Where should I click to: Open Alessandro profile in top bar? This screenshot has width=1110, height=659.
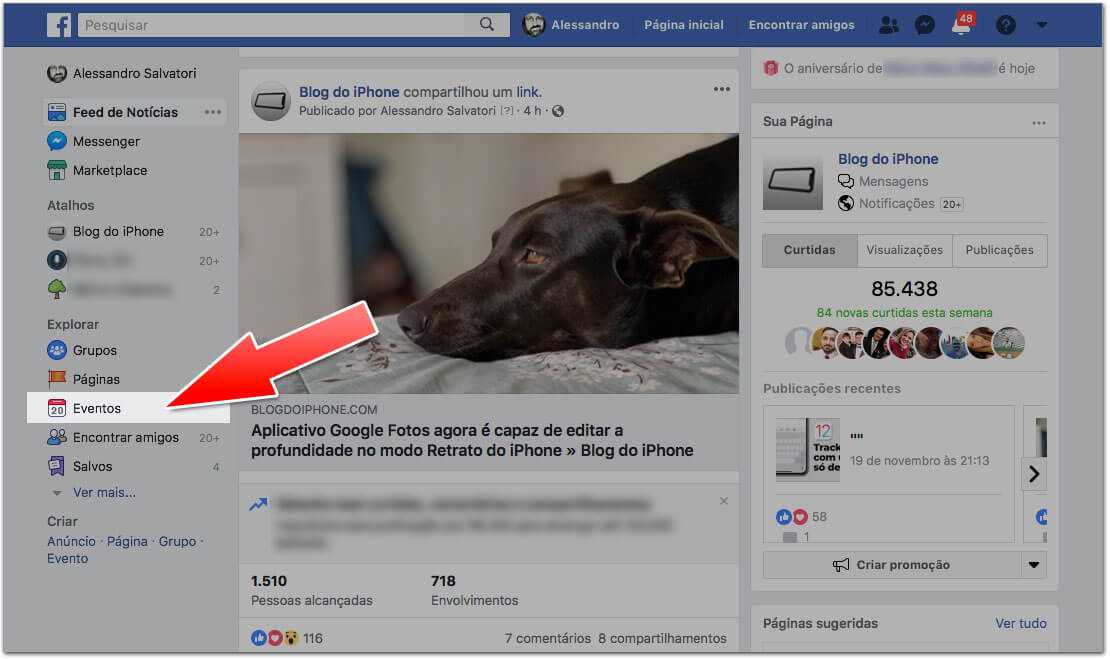tap(571, 25)
